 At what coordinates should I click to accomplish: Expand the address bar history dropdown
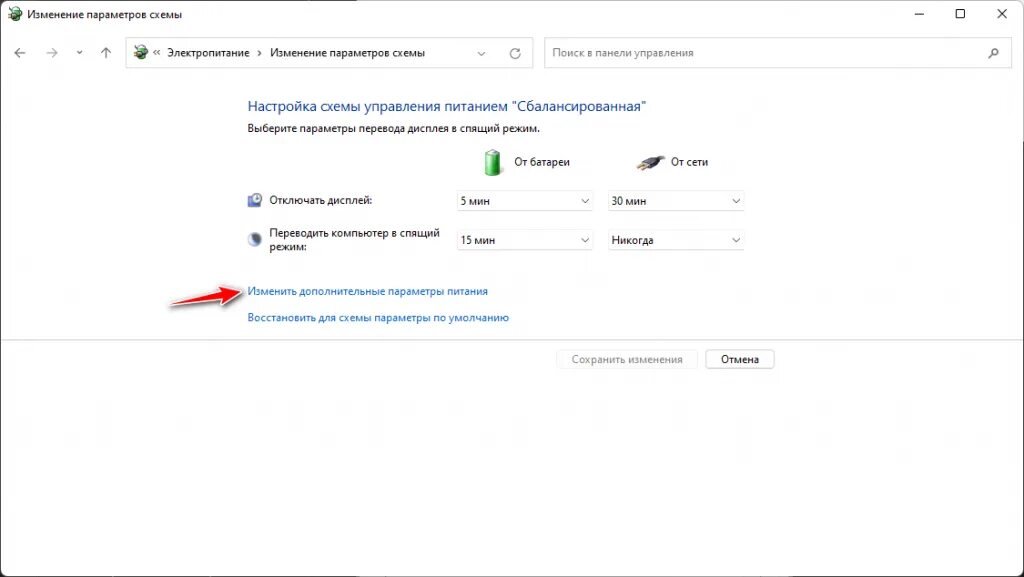point(481,54)
